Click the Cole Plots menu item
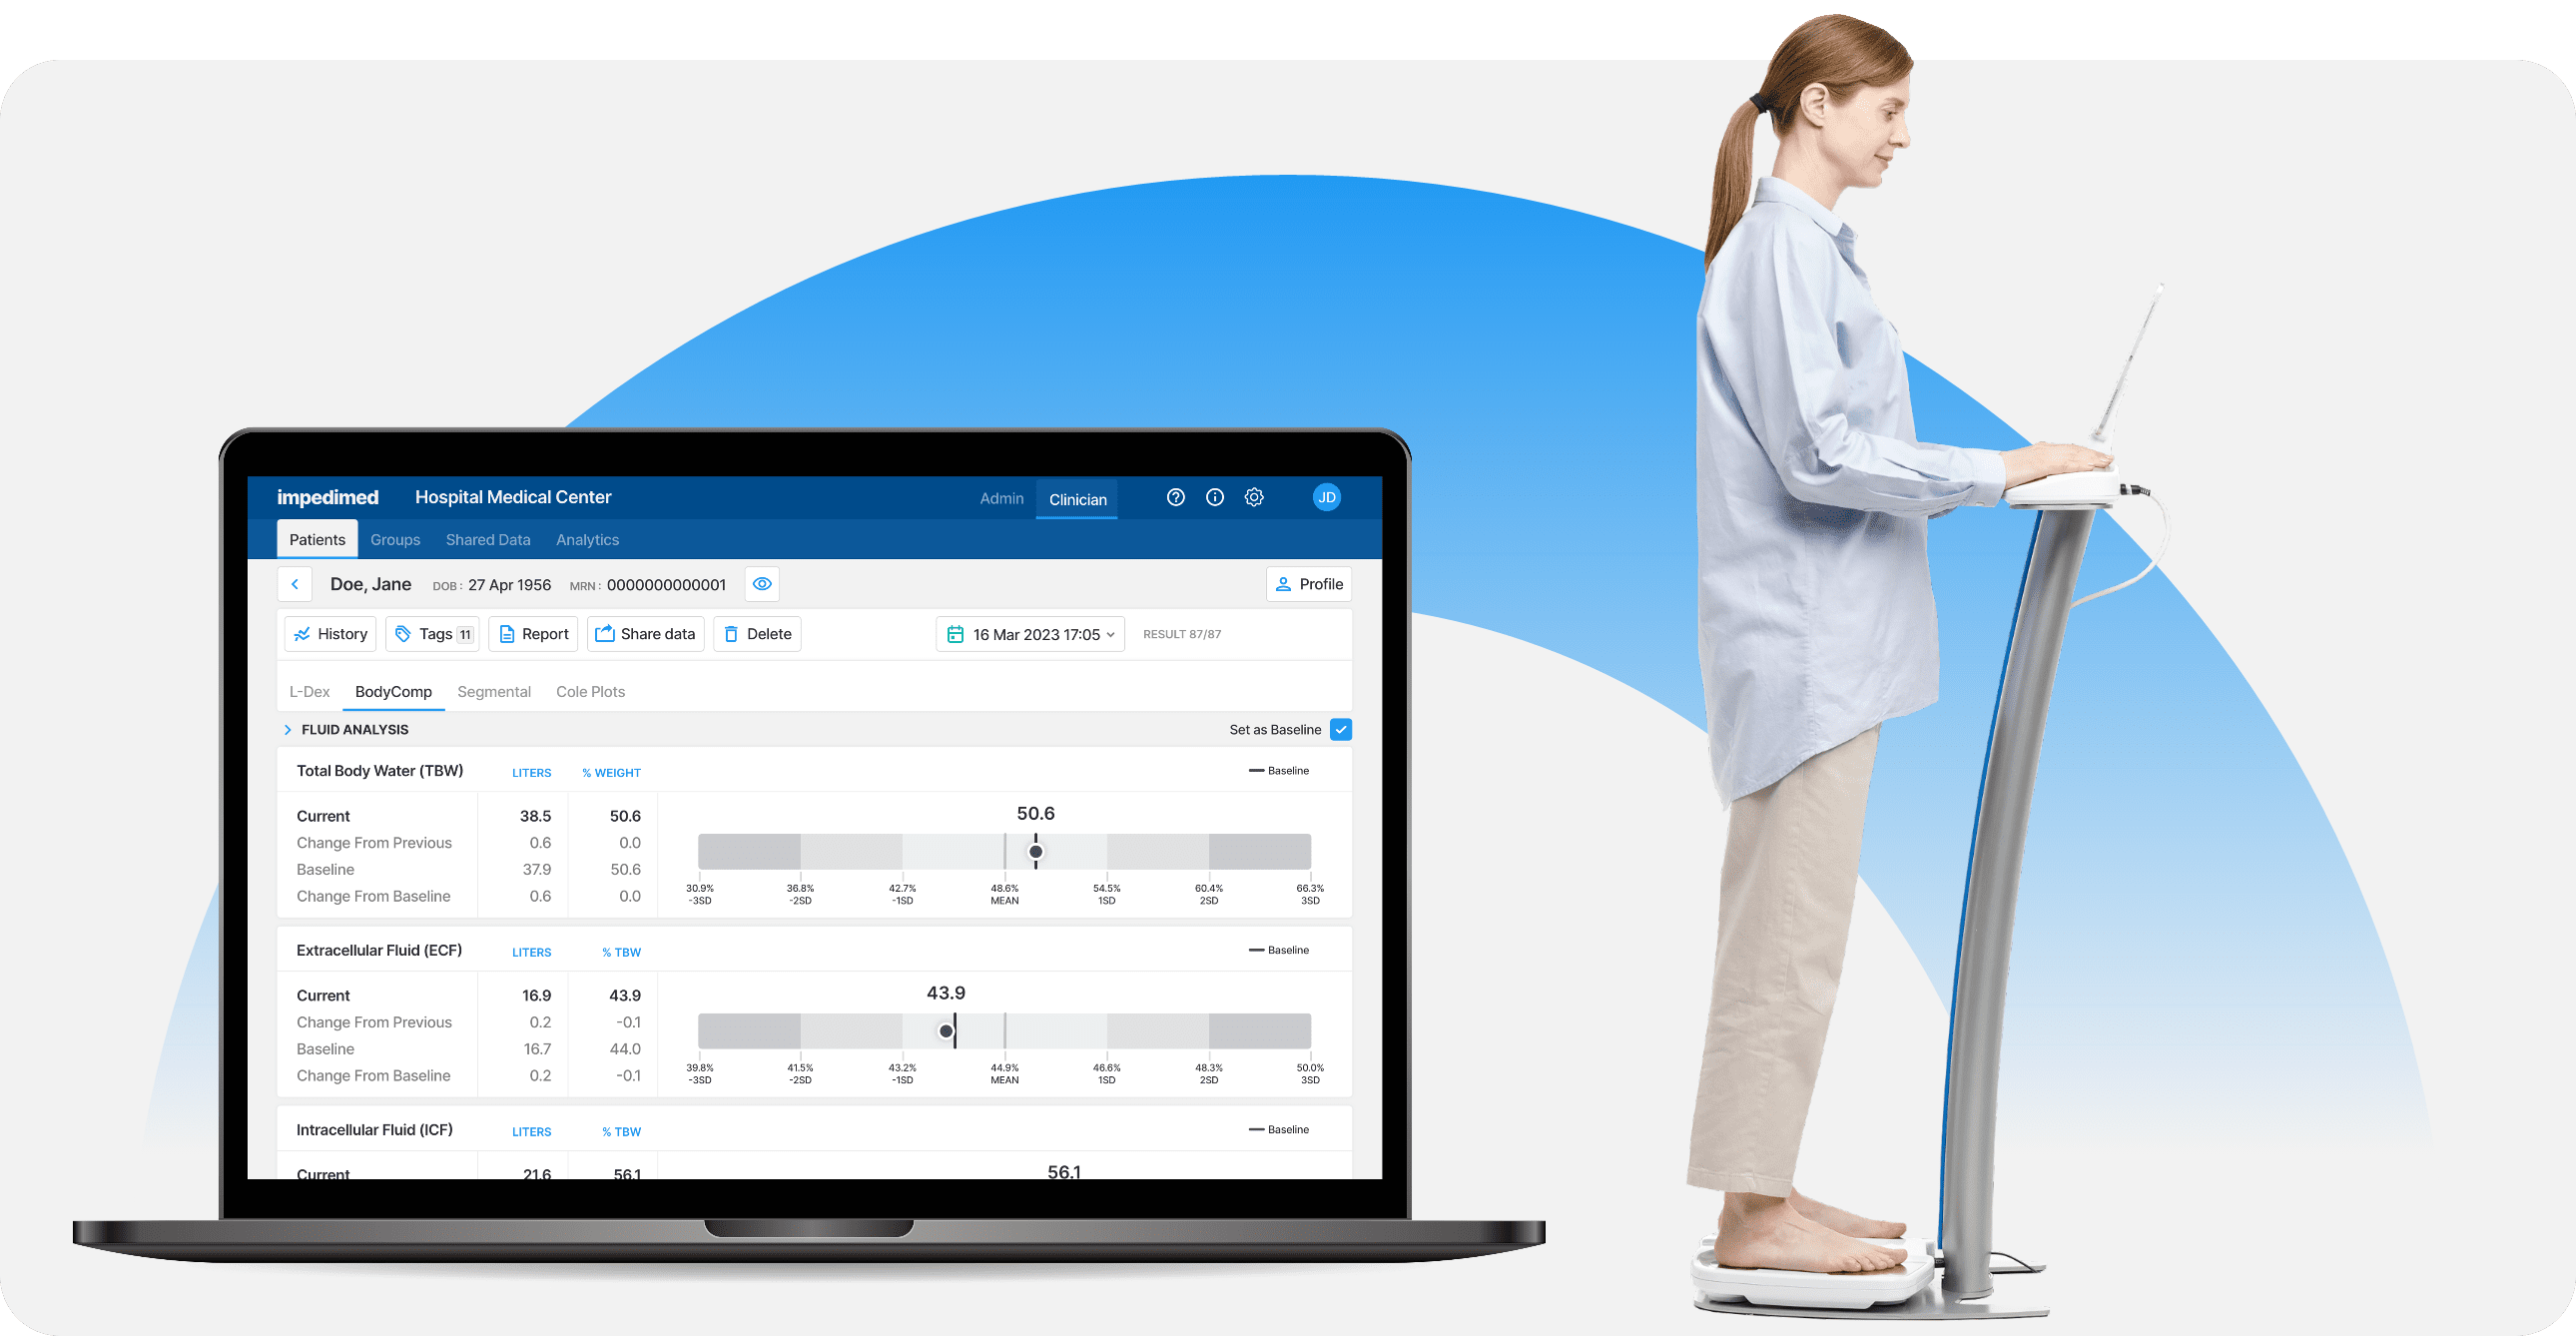Image resolution: width=2576 pixels, height=1338 pixels. click(x=591, y=690)
